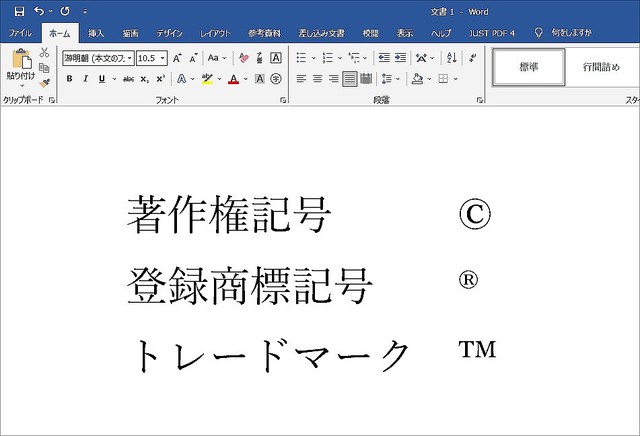The height and width of the screenshot is (436, 640).
Task: Open the レイアウト tab
Action: click(x=215, y=33)
